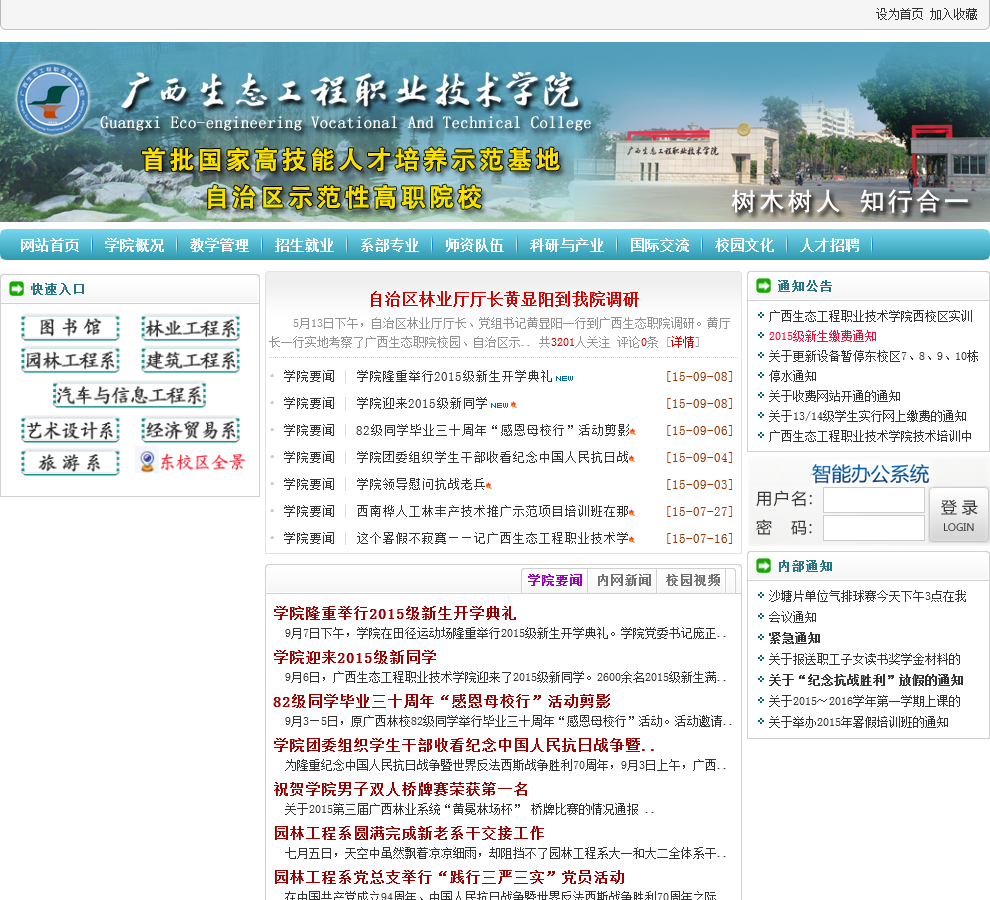
Task: Open red article title 学院团委组织学生干部收看纪念
Action: click(x=463, y=746)
